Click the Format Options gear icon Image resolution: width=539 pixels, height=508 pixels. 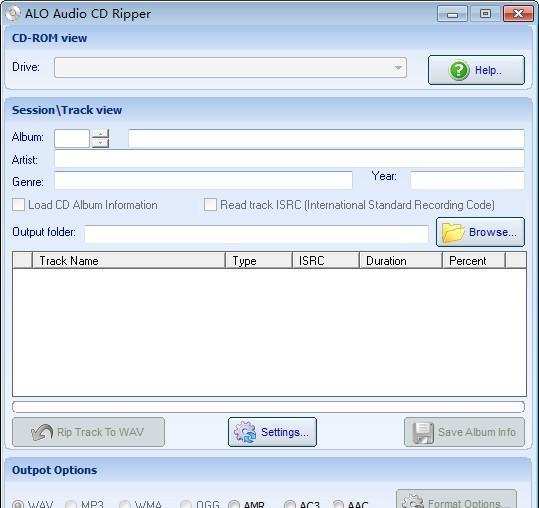point(412,502)
